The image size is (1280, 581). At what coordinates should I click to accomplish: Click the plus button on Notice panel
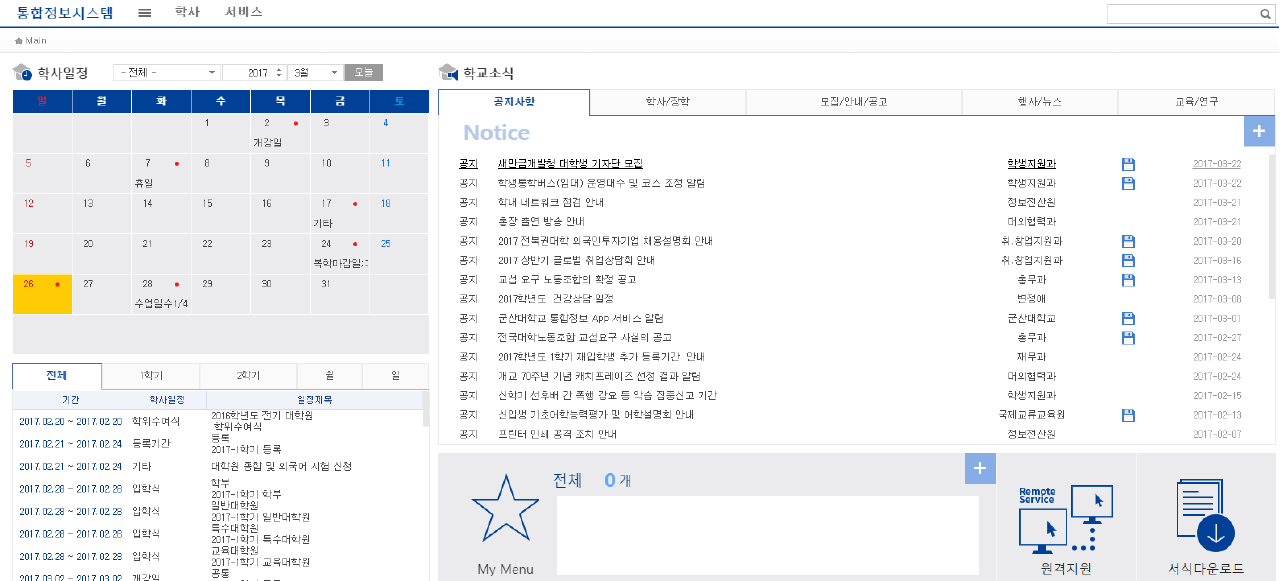click(x=1259, y=130)
